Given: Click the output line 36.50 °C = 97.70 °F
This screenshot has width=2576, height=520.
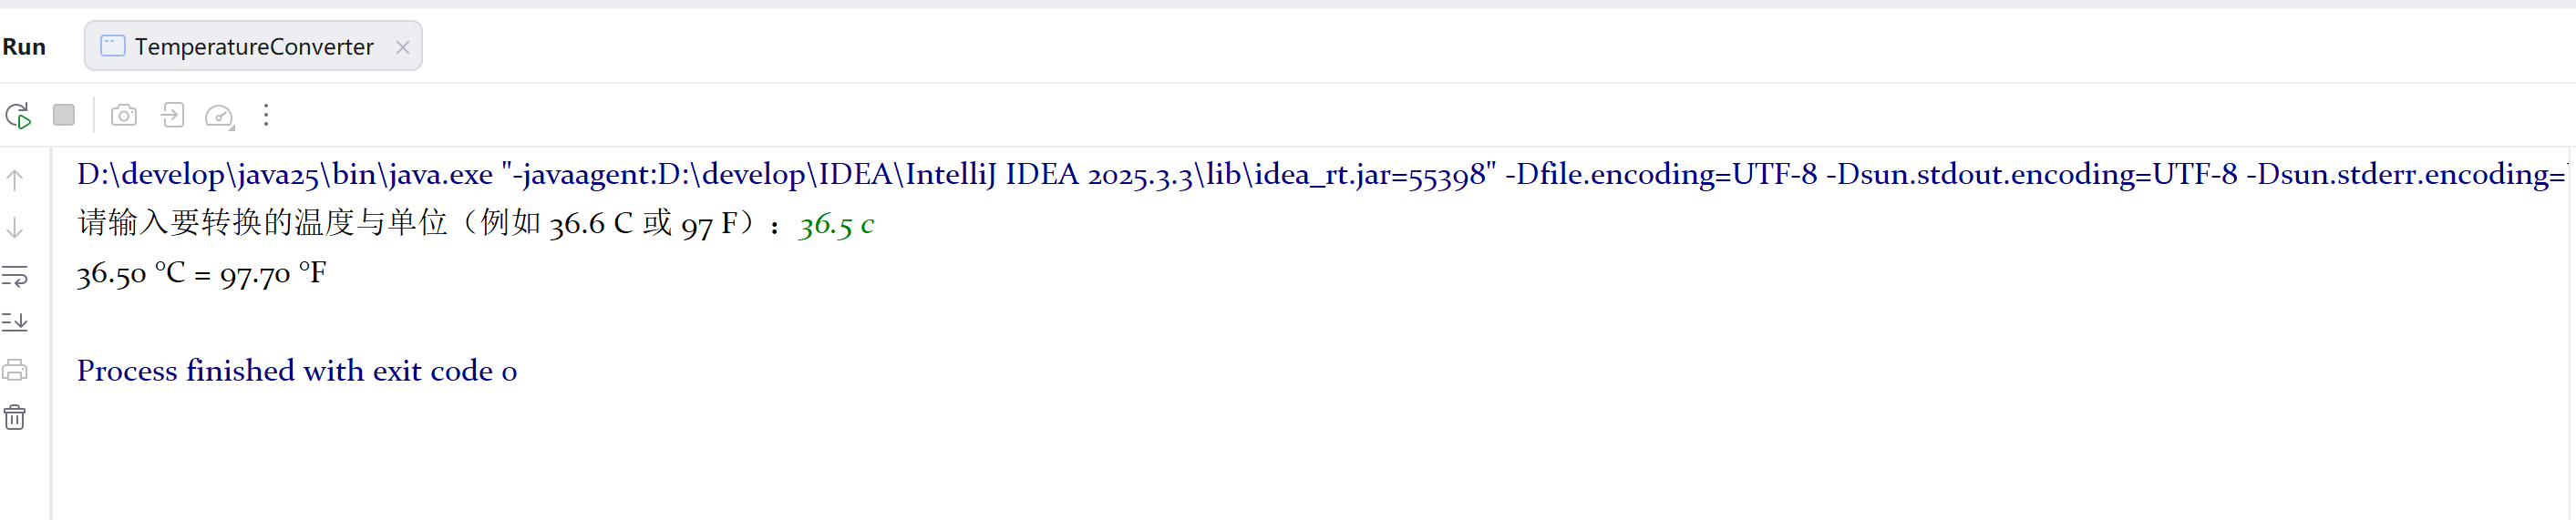Looking at the screenshot, I should coord(202,273).
